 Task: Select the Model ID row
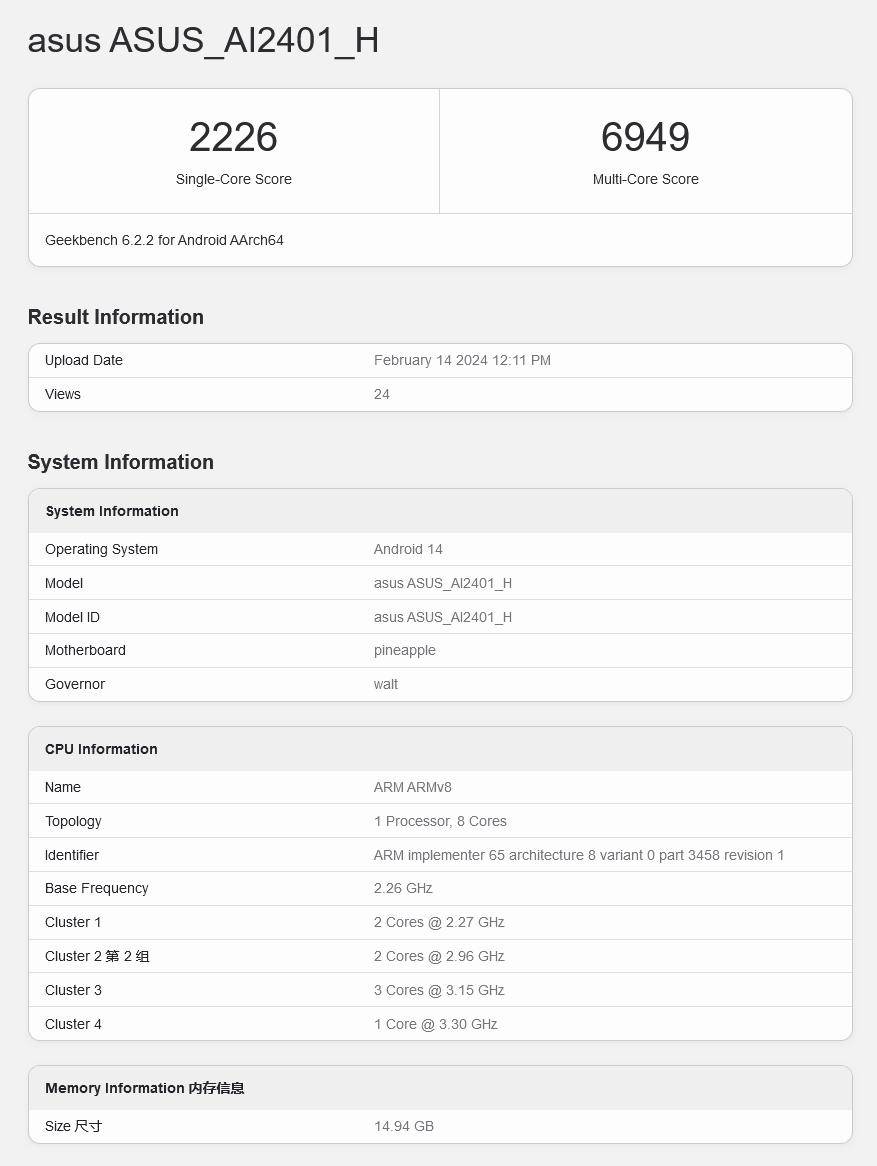click(x=440, y=617)
